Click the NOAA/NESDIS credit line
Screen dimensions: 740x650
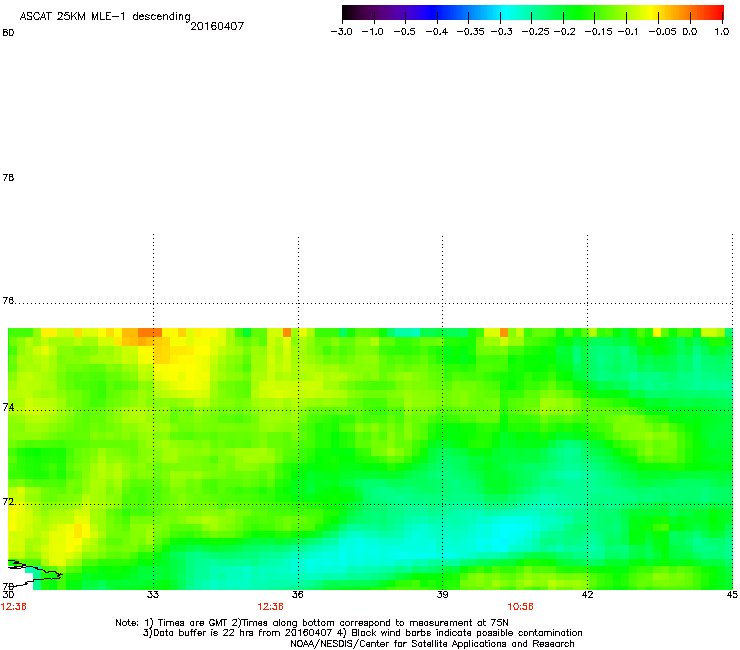coord(432,644)
